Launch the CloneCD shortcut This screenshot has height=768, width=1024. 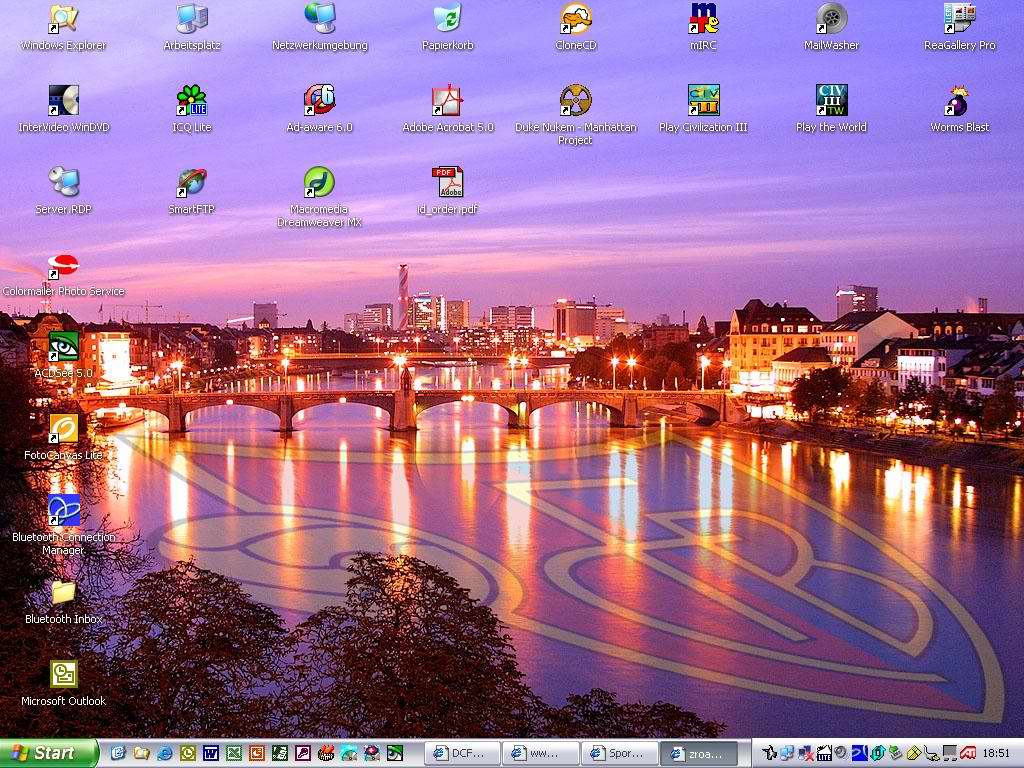[575, 28]
